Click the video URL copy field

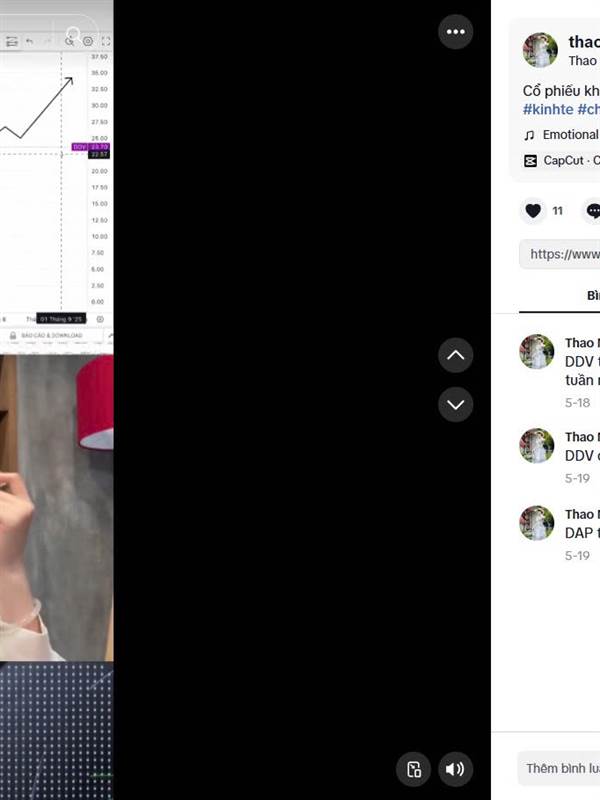tap(560, 254)
